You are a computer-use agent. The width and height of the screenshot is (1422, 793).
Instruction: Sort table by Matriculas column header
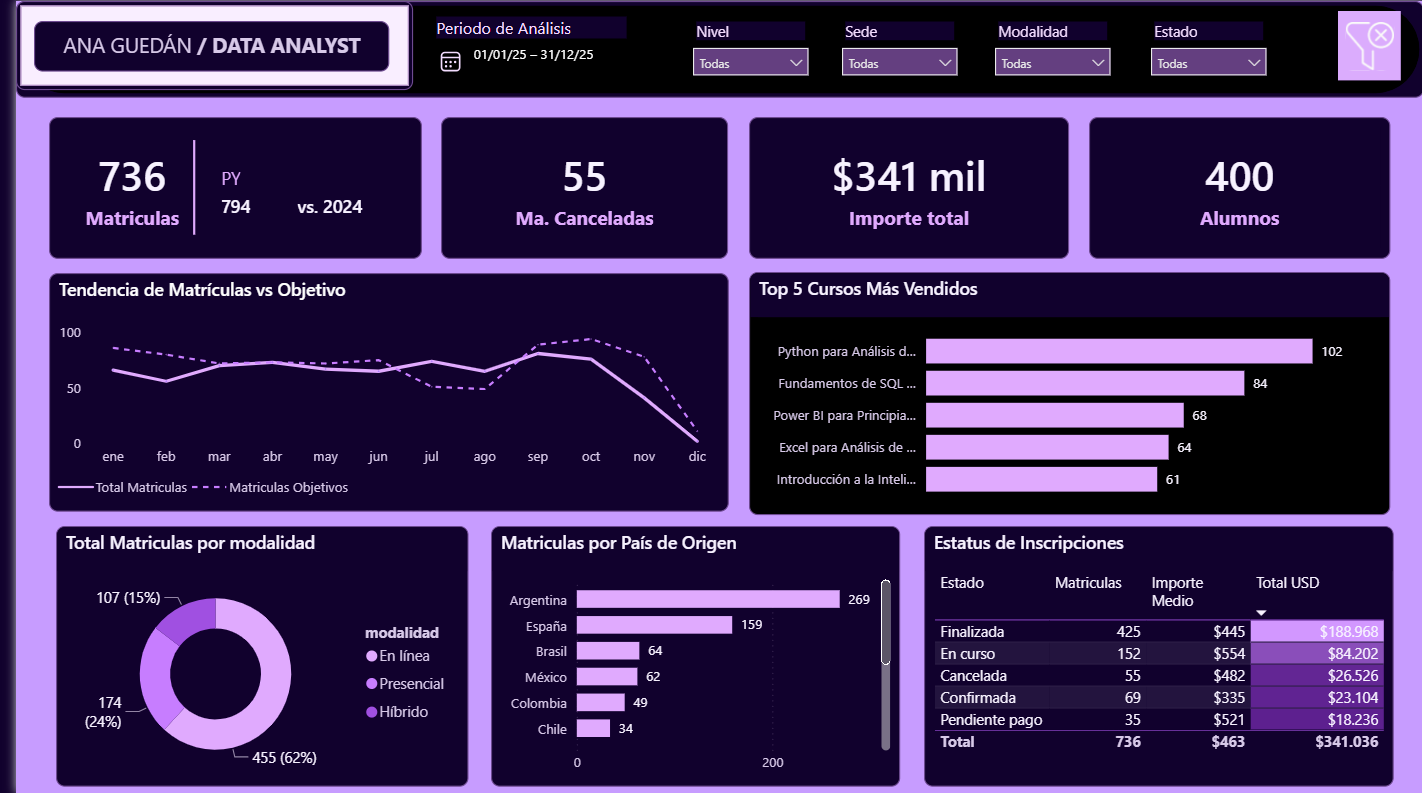pyautogui.click(x=1088, y=583)
